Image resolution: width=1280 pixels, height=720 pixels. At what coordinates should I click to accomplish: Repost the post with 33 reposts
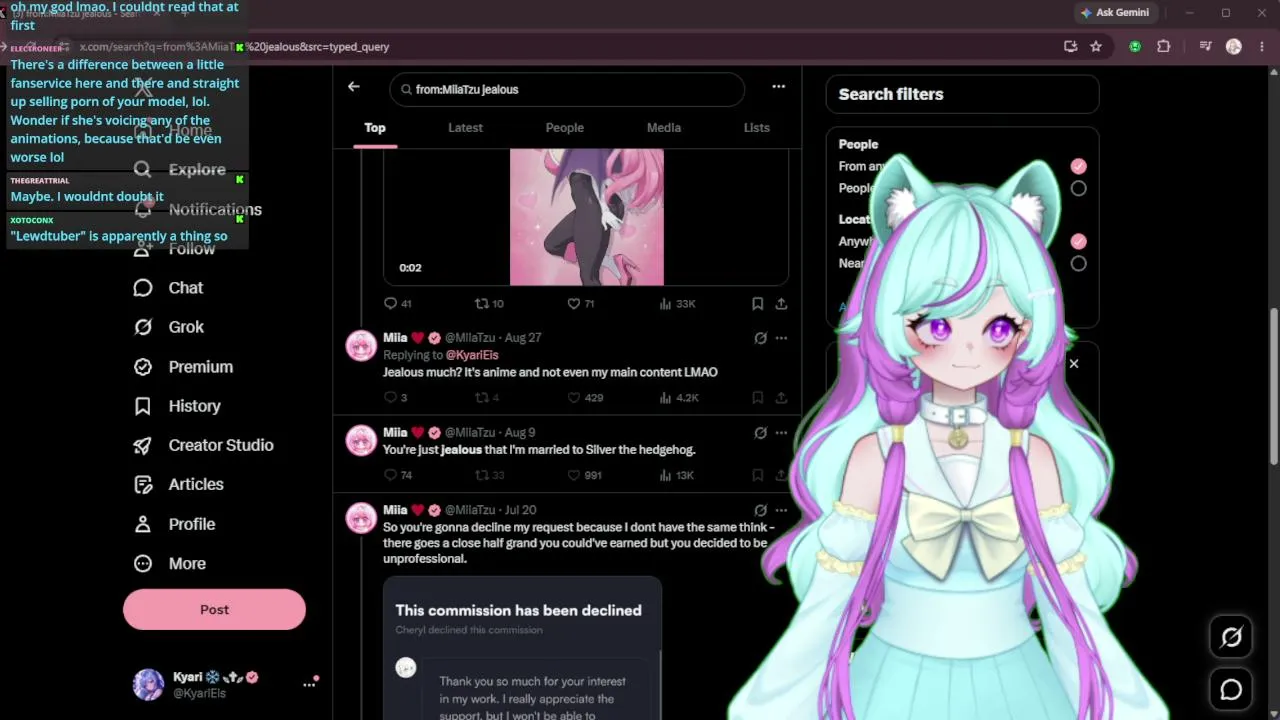489,476
